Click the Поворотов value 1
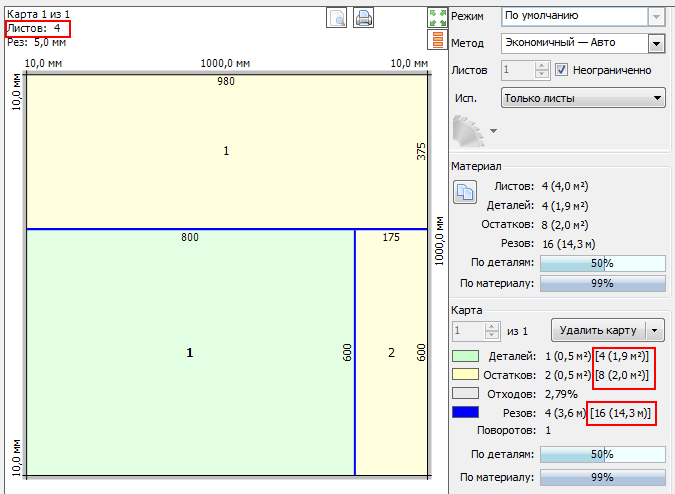The image size is (675, 494). 548,430
